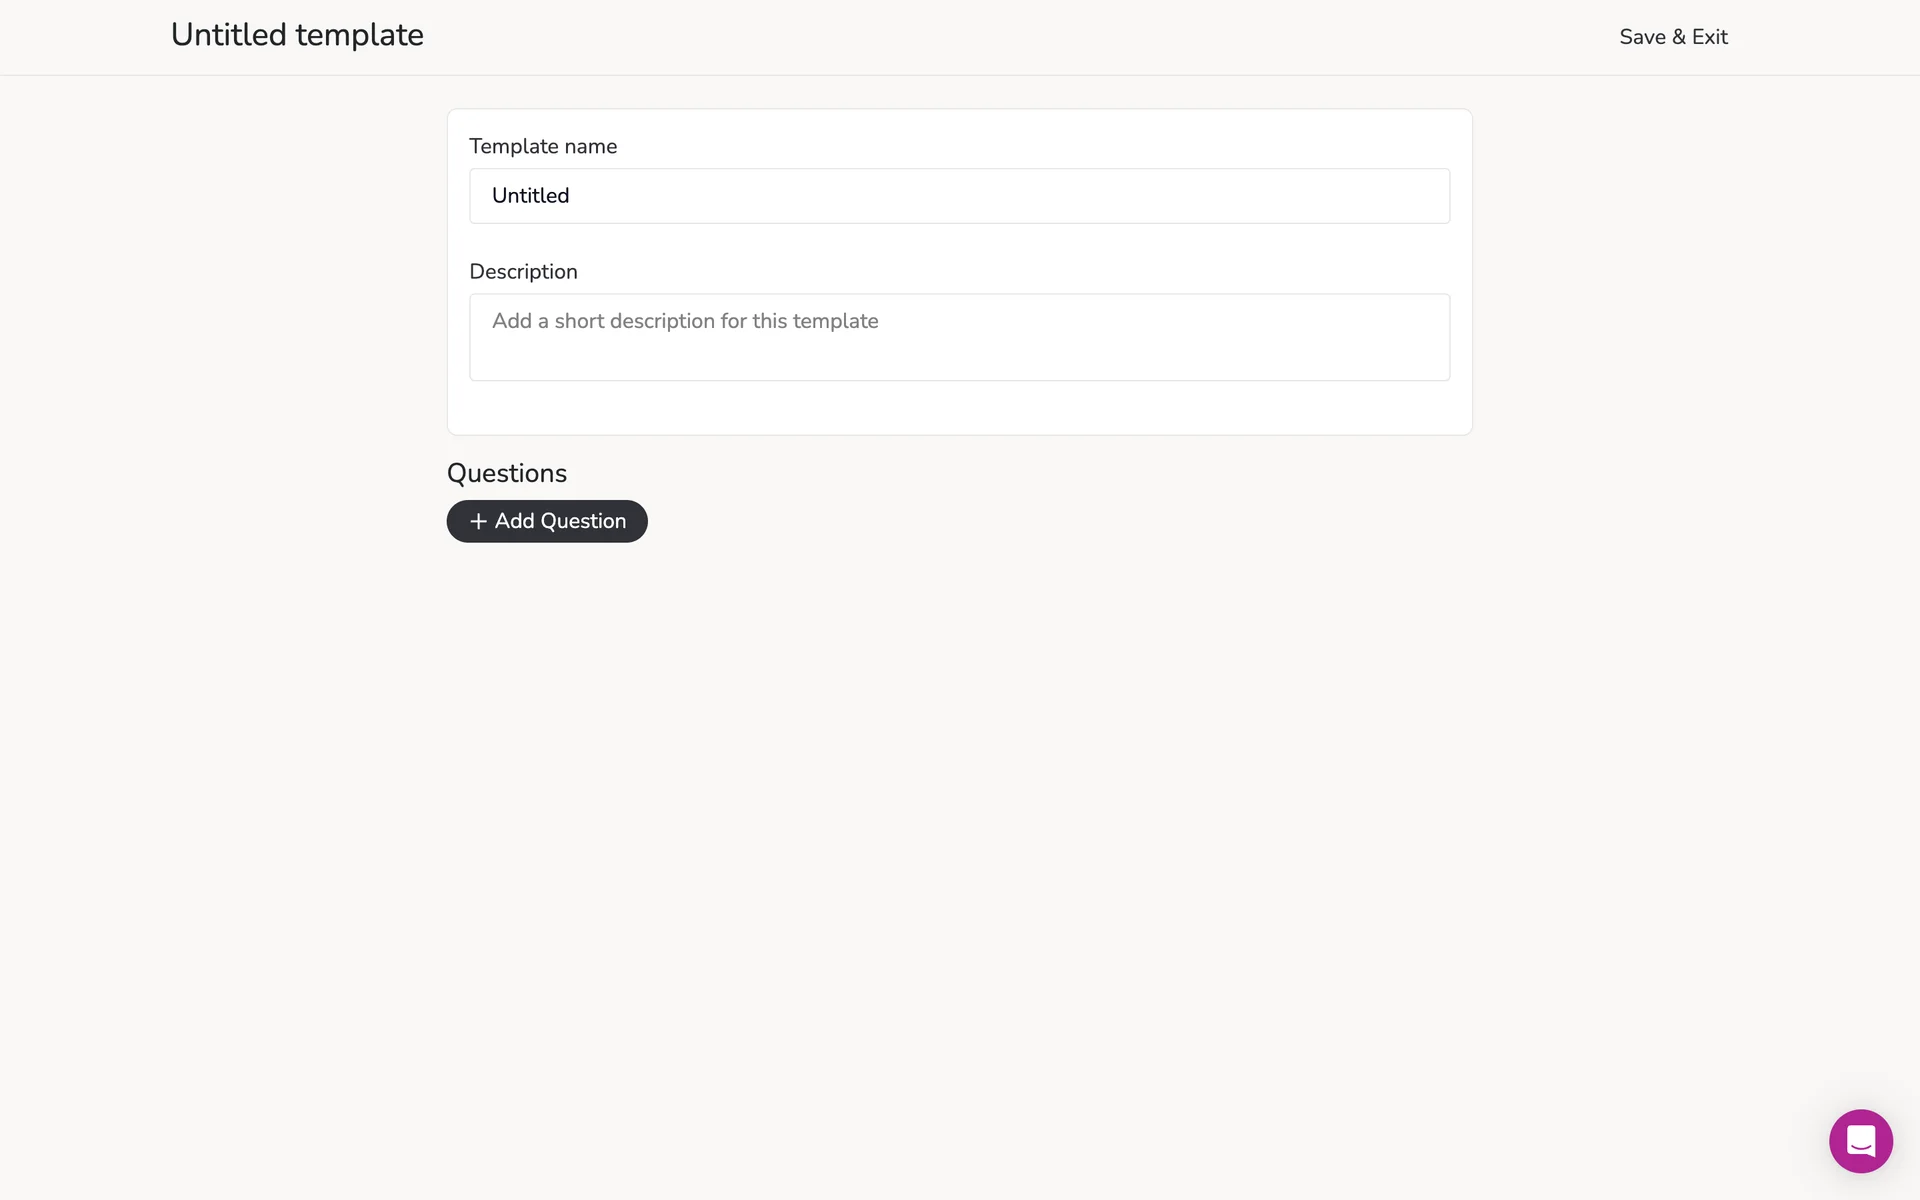
Task: Click the Untitled template page title
Action: [x=297, y=35]
